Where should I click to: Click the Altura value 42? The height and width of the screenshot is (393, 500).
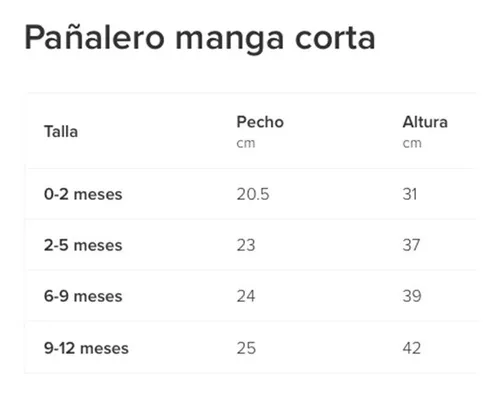click(x=412, y=348)
